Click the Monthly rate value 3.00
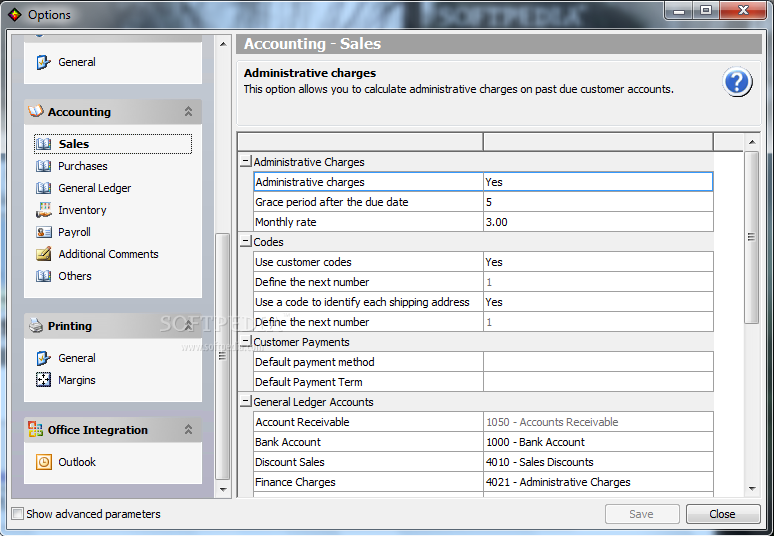 [598, 222]
